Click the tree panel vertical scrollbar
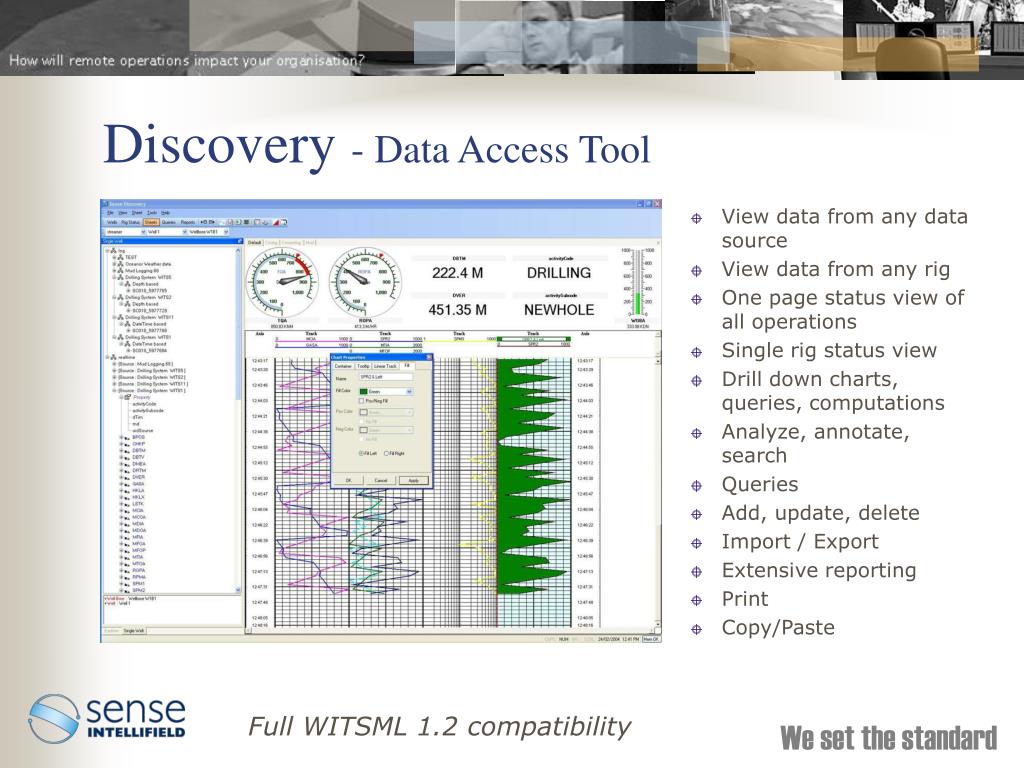The width and height of the screenshot is (1024, 768). (x=238, y=419)
